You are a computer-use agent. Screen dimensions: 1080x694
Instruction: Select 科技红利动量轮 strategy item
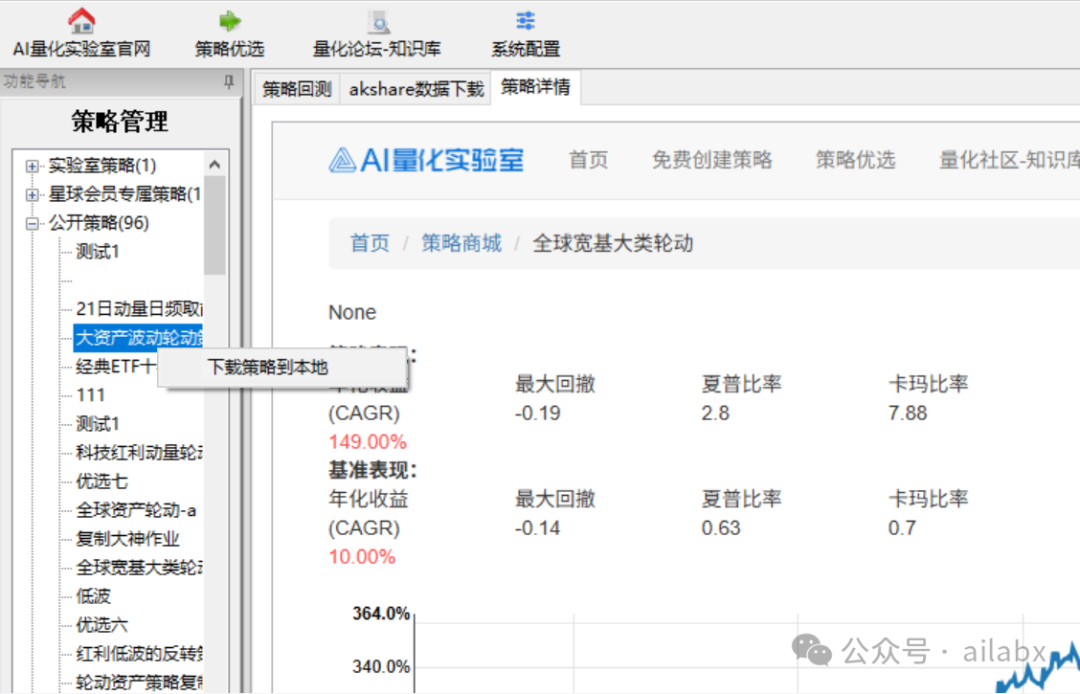[x=138, y=452]
